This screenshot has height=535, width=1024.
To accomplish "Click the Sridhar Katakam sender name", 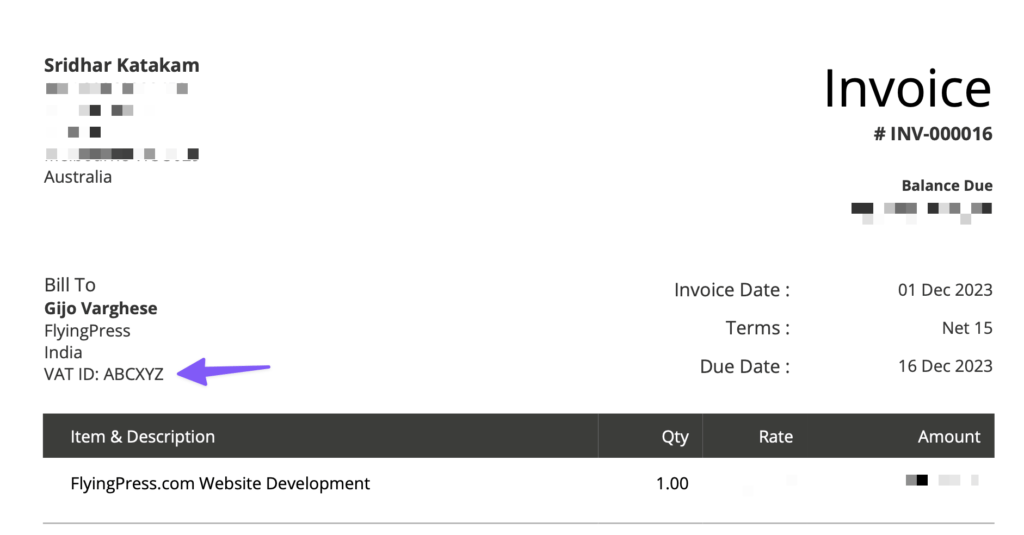I will 122,66.
